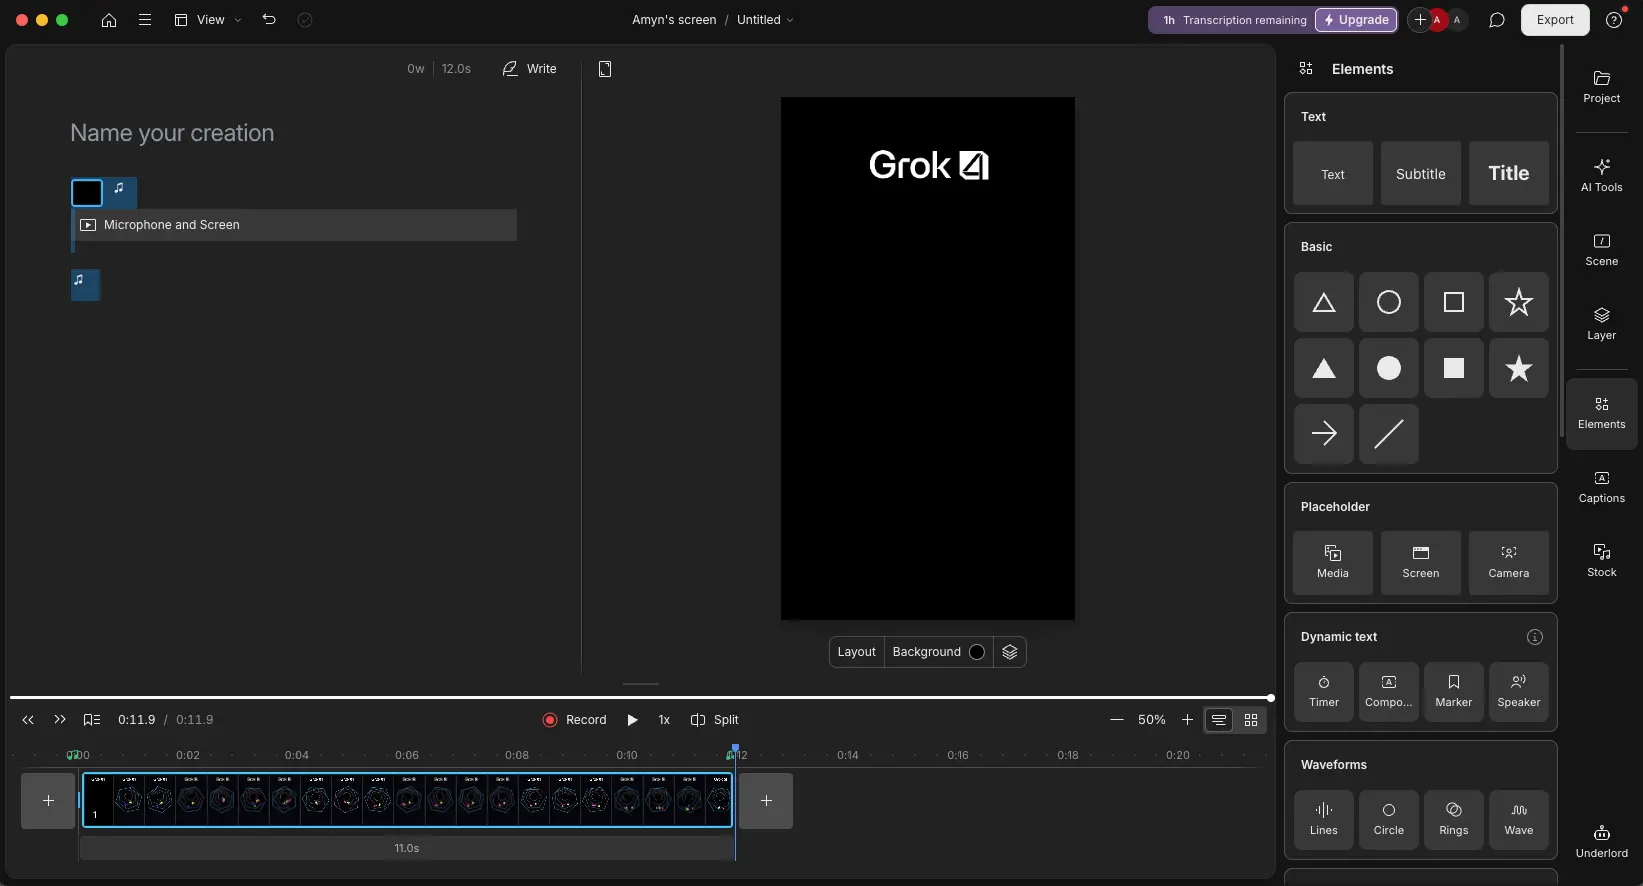This screenshot has width=1643, height=886.
Task: Click the layers stack icon below canvas
Action: tap(1010, 652)
